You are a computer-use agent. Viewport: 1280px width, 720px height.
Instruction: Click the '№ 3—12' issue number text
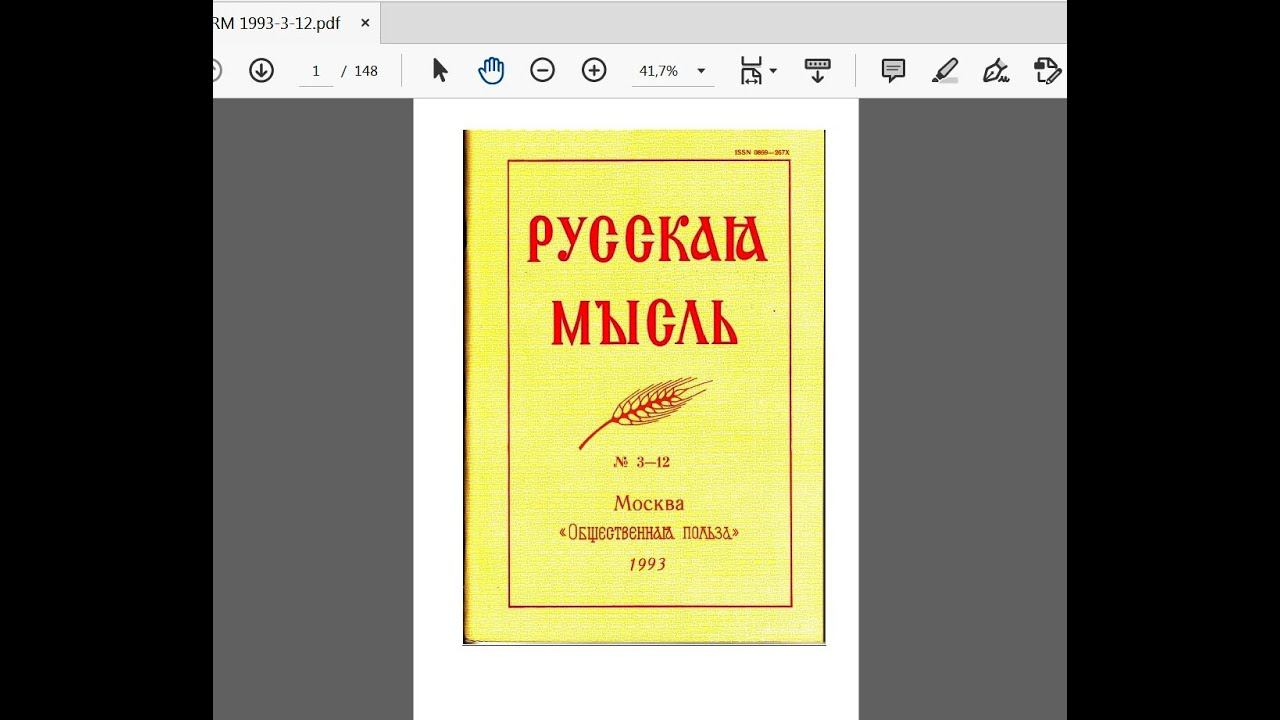(641, 462)
